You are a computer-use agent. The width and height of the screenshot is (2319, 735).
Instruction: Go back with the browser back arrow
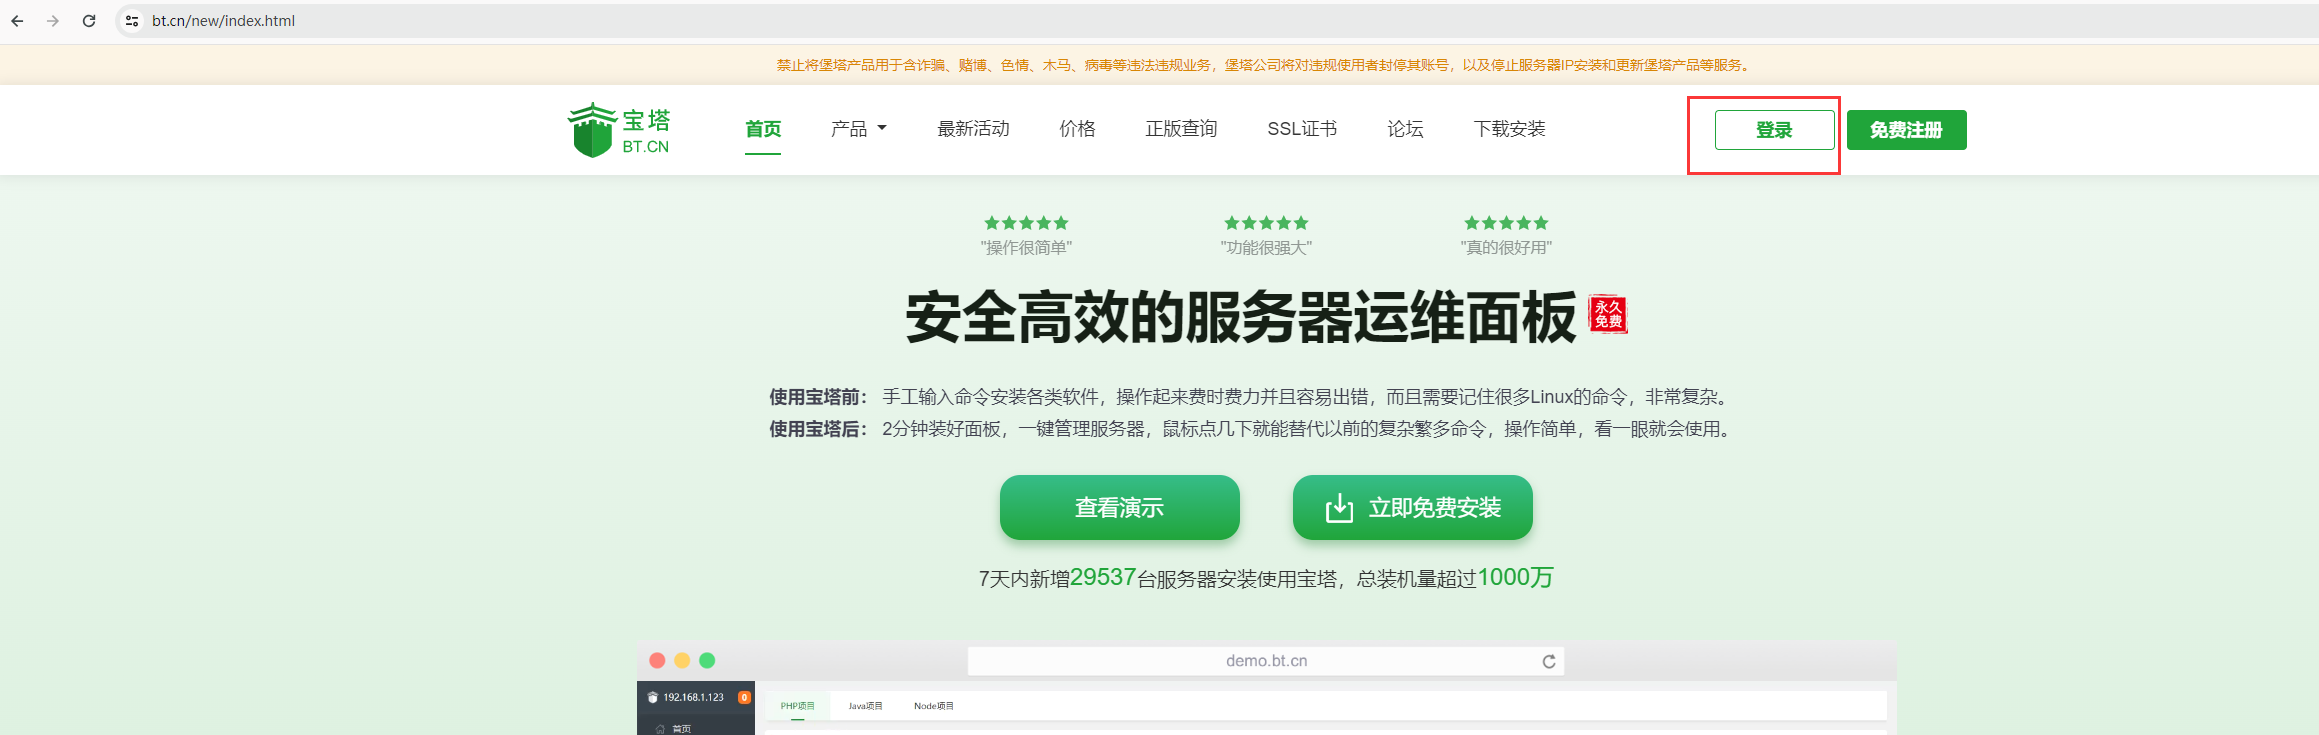(17, 21)
